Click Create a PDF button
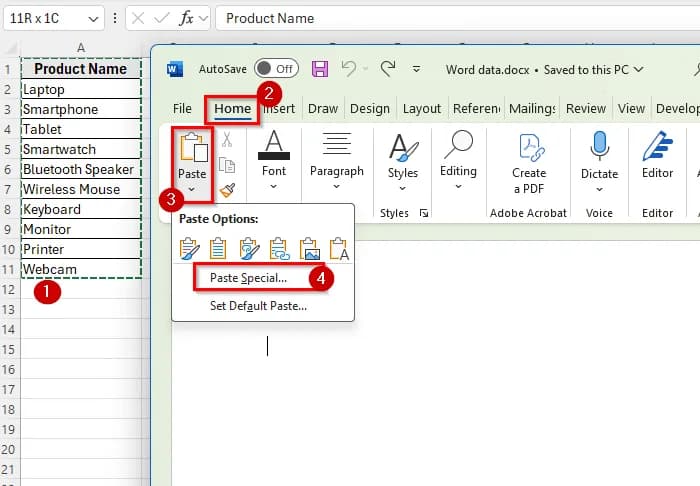 point(529,163)
